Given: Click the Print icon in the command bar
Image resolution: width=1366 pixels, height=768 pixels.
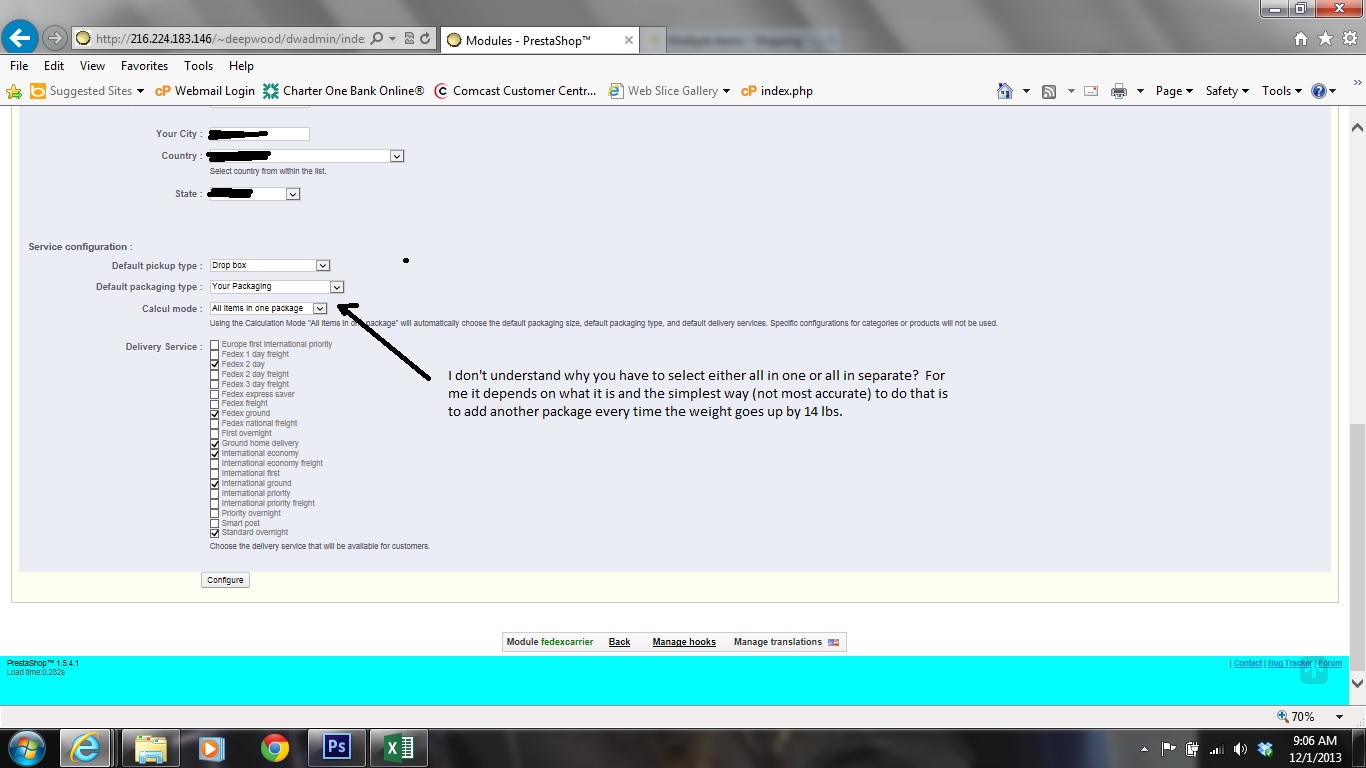Looking at the screenshot, I should [x=1118, y=91].
